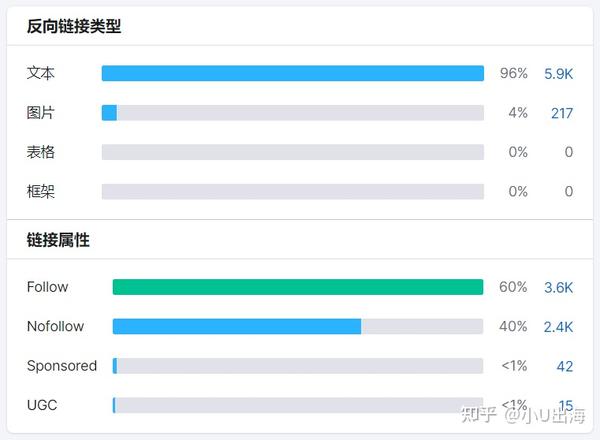Open the 3.6K Follow links count
The width and height of the screenshot is (600, 440).
(x=558, y=287)
